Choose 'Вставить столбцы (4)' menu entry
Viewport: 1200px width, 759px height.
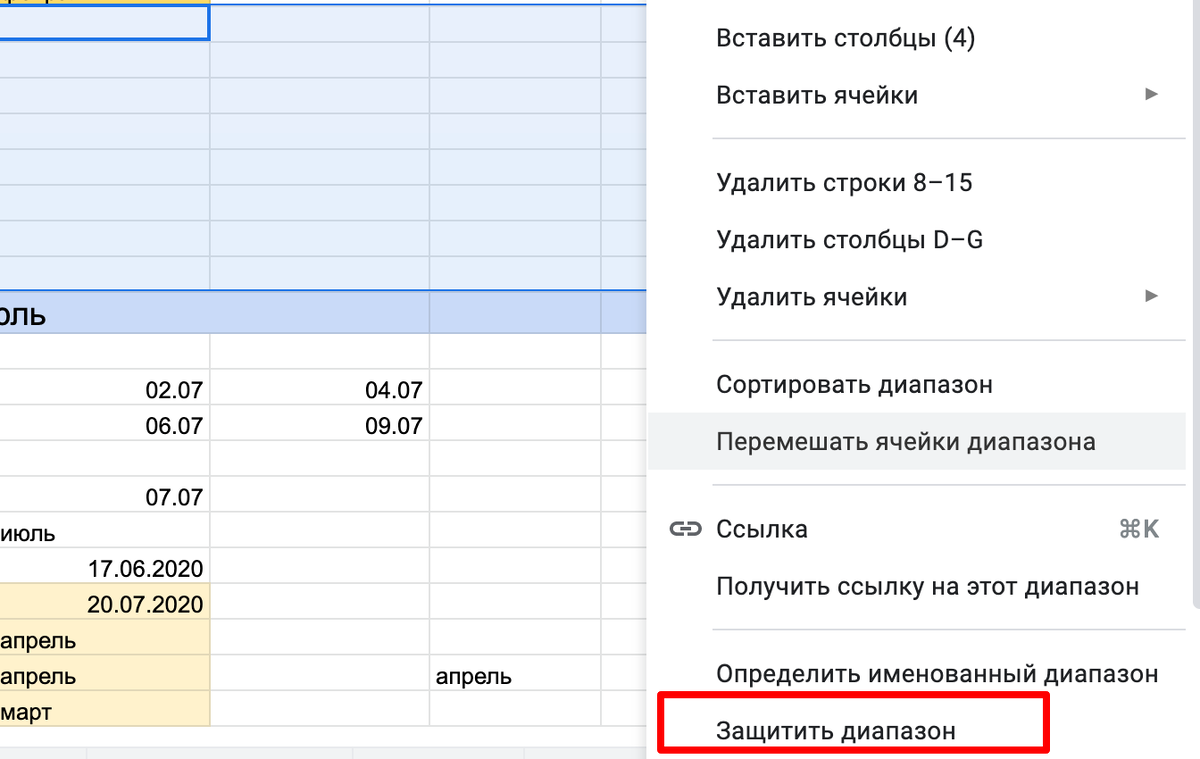(x=845, y=39)
